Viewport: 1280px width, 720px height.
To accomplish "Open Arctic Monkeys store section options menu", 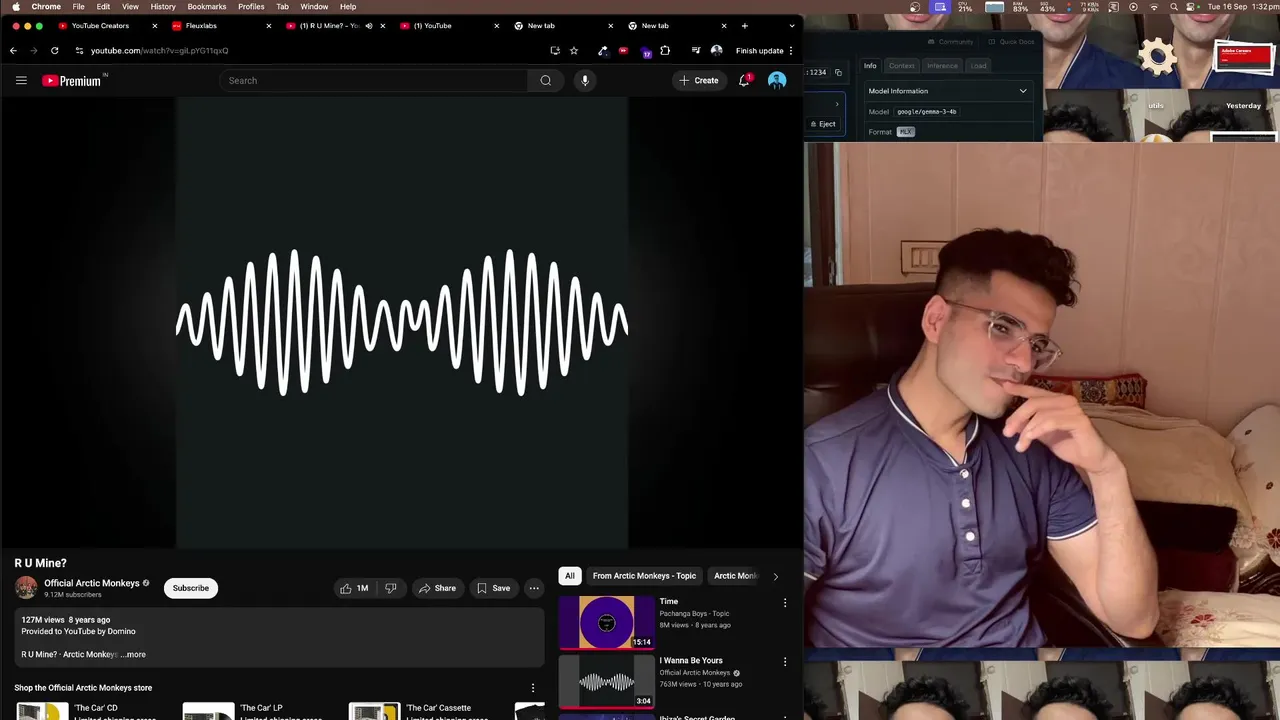I will point(533,688).
